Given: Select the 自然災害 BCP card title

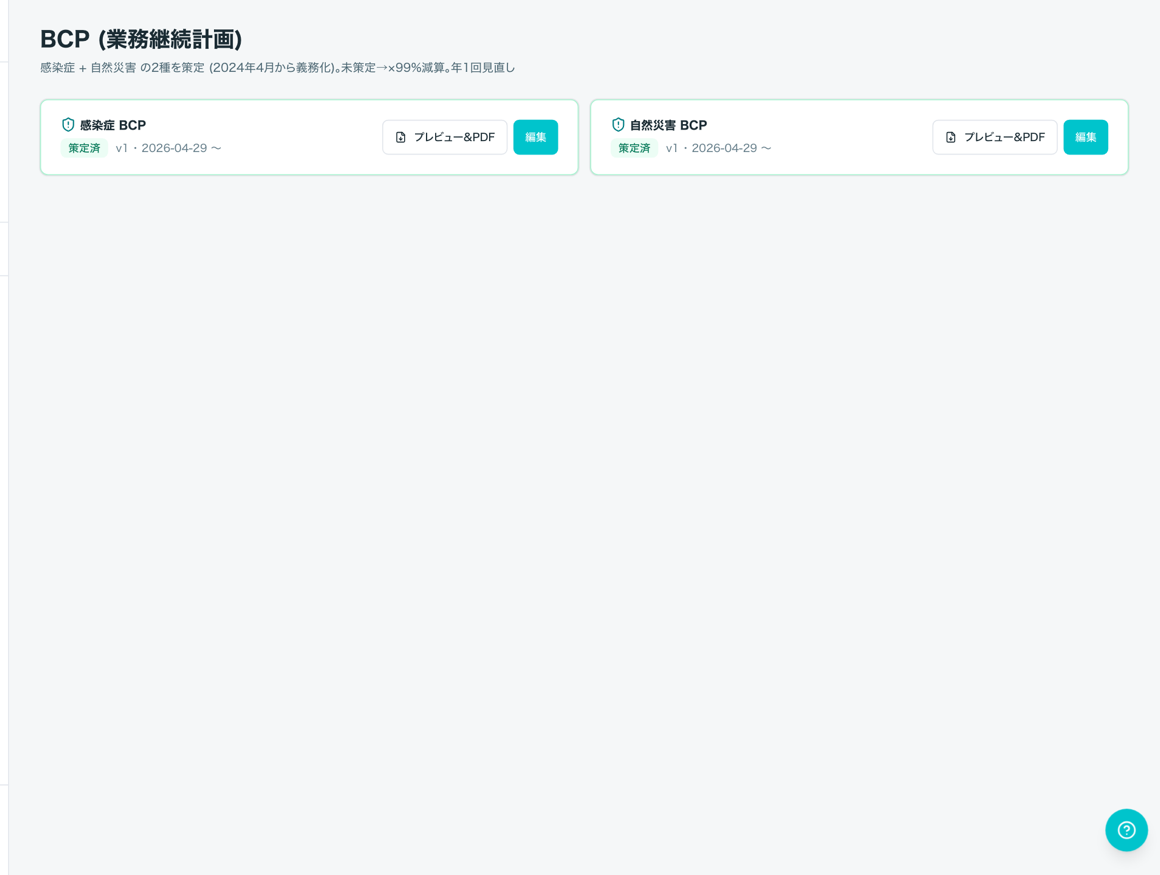Looking at the screenshot, I should click(669, 125).
